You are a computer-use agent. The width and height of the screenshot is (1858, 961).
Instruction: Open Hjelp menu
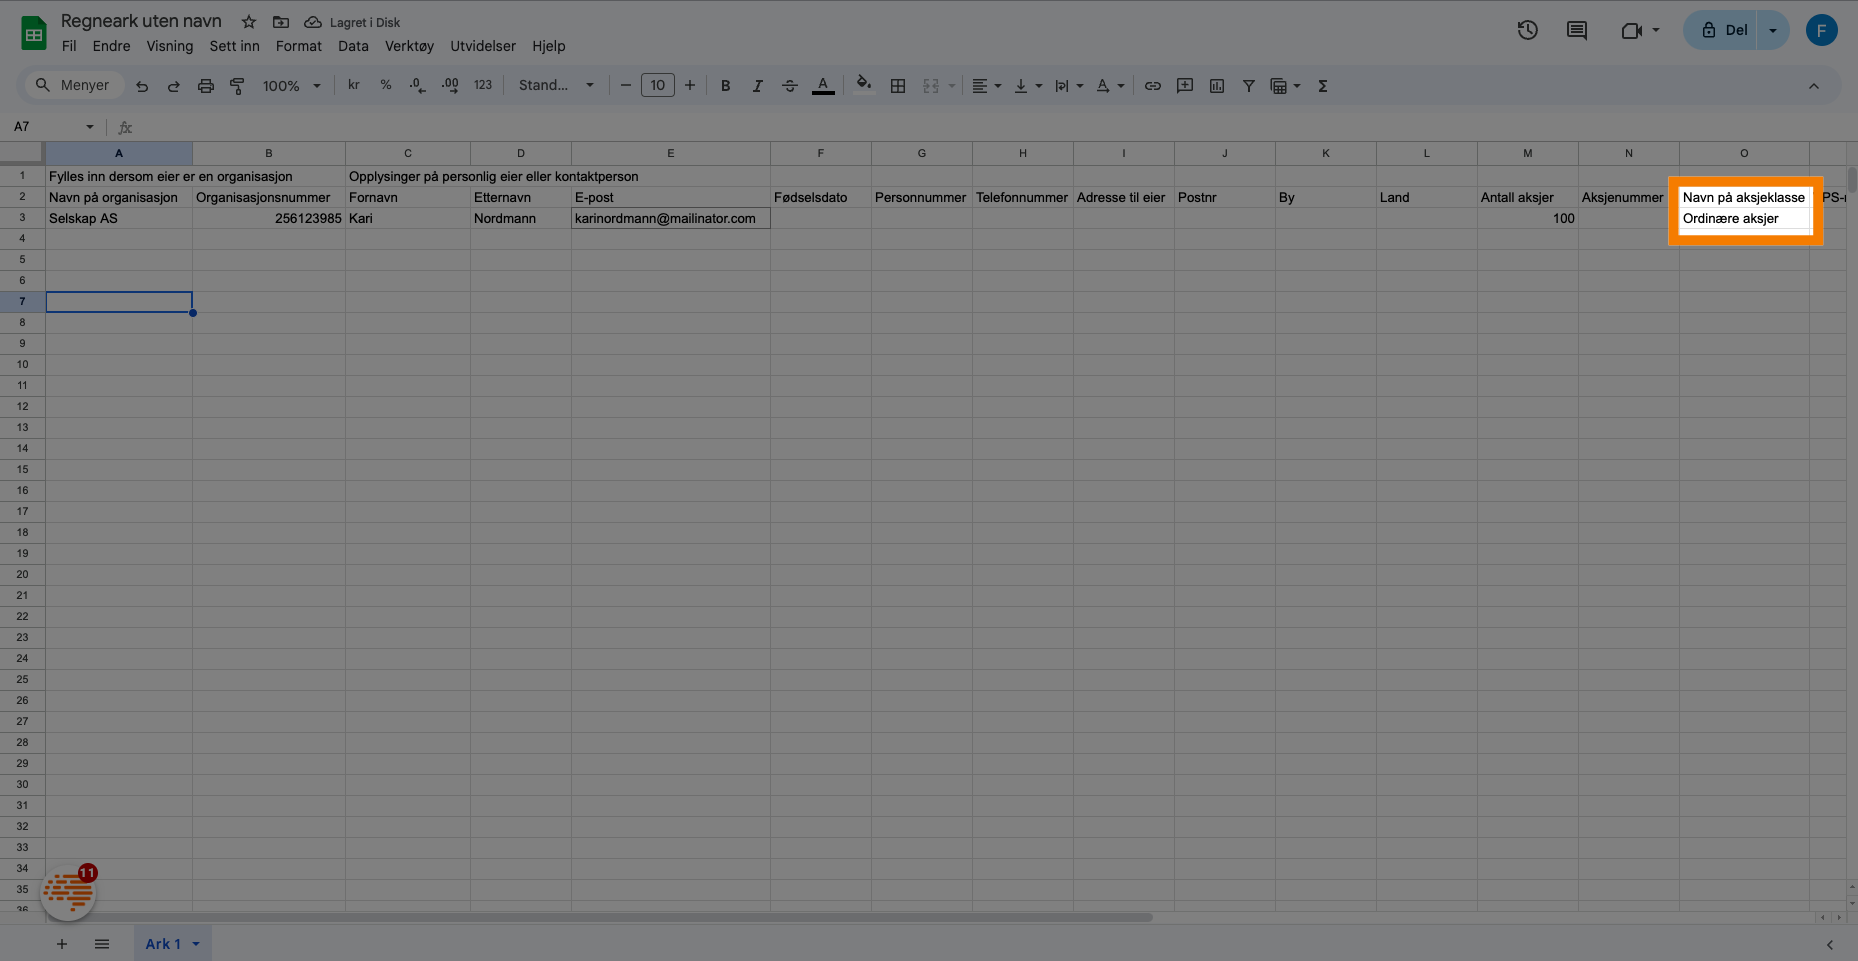549,46
